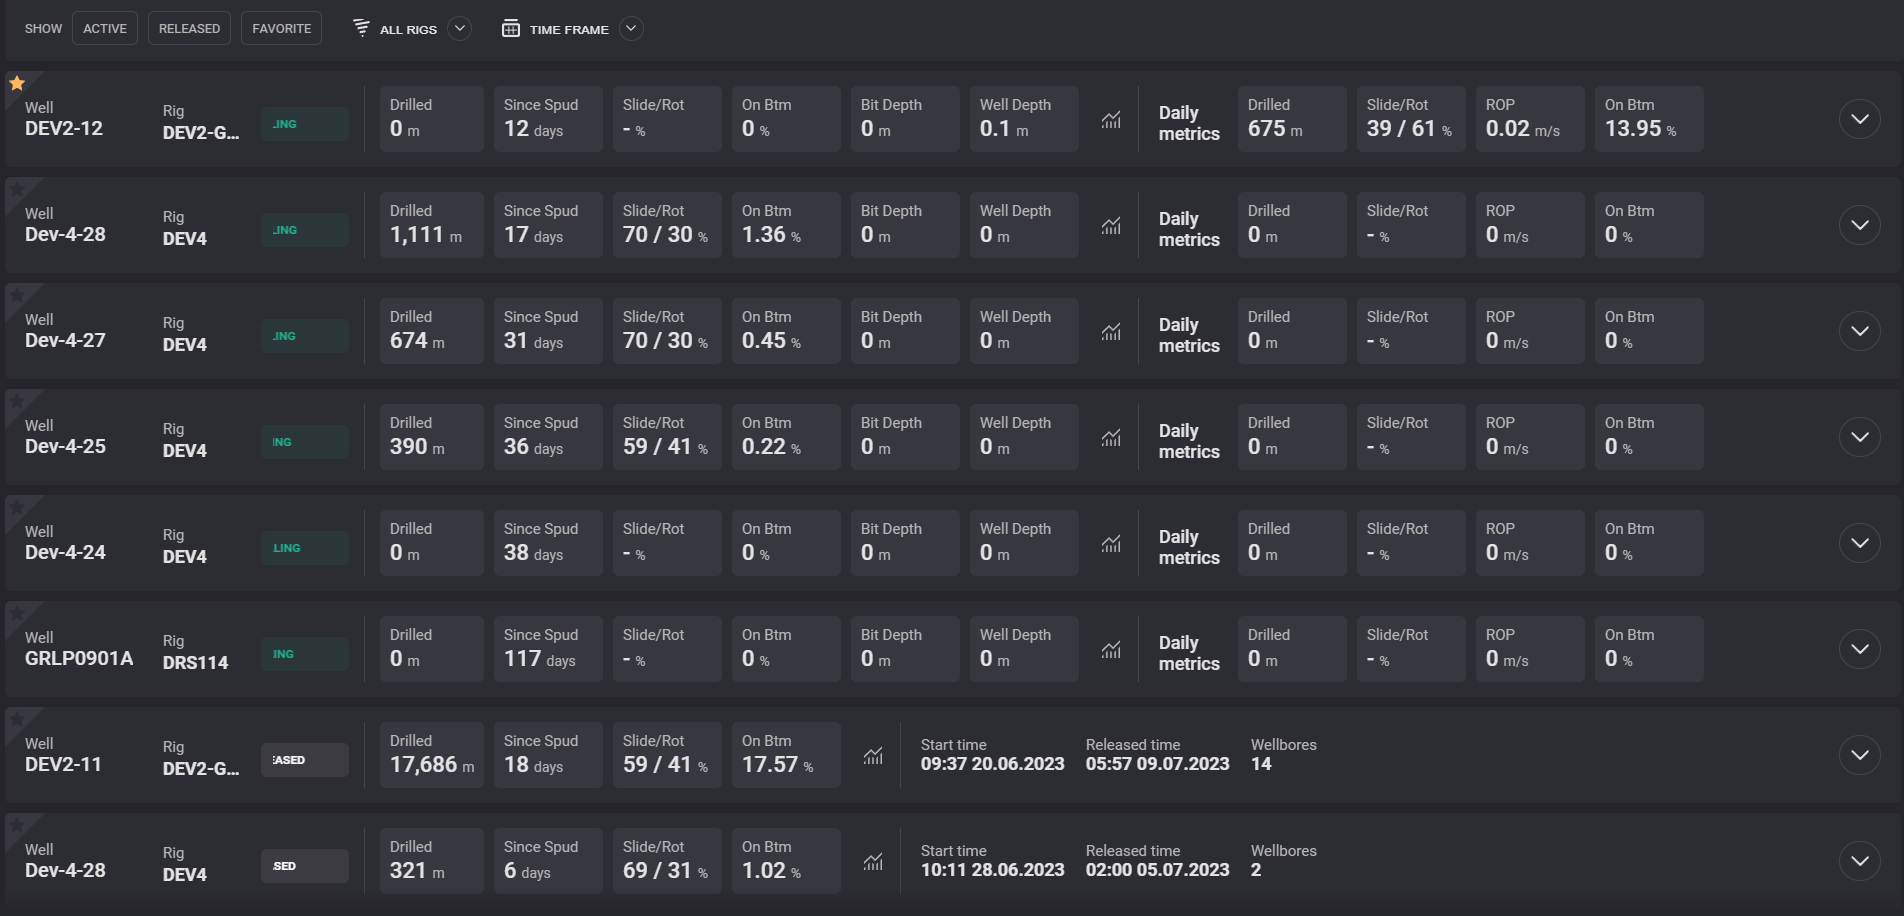Open the All Rigs dropdown arrow
Screen dimensions: 1904x916
pos(460,28)
